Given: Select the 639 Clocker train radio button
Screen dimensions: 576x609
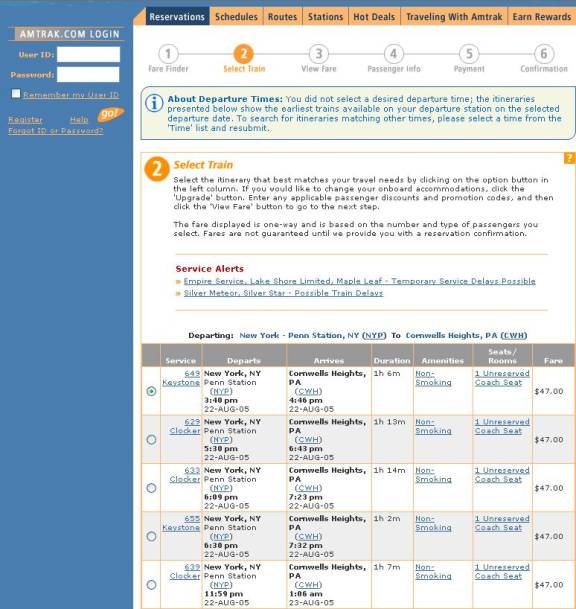Looking at the screenshot, I should coord(151,585).
